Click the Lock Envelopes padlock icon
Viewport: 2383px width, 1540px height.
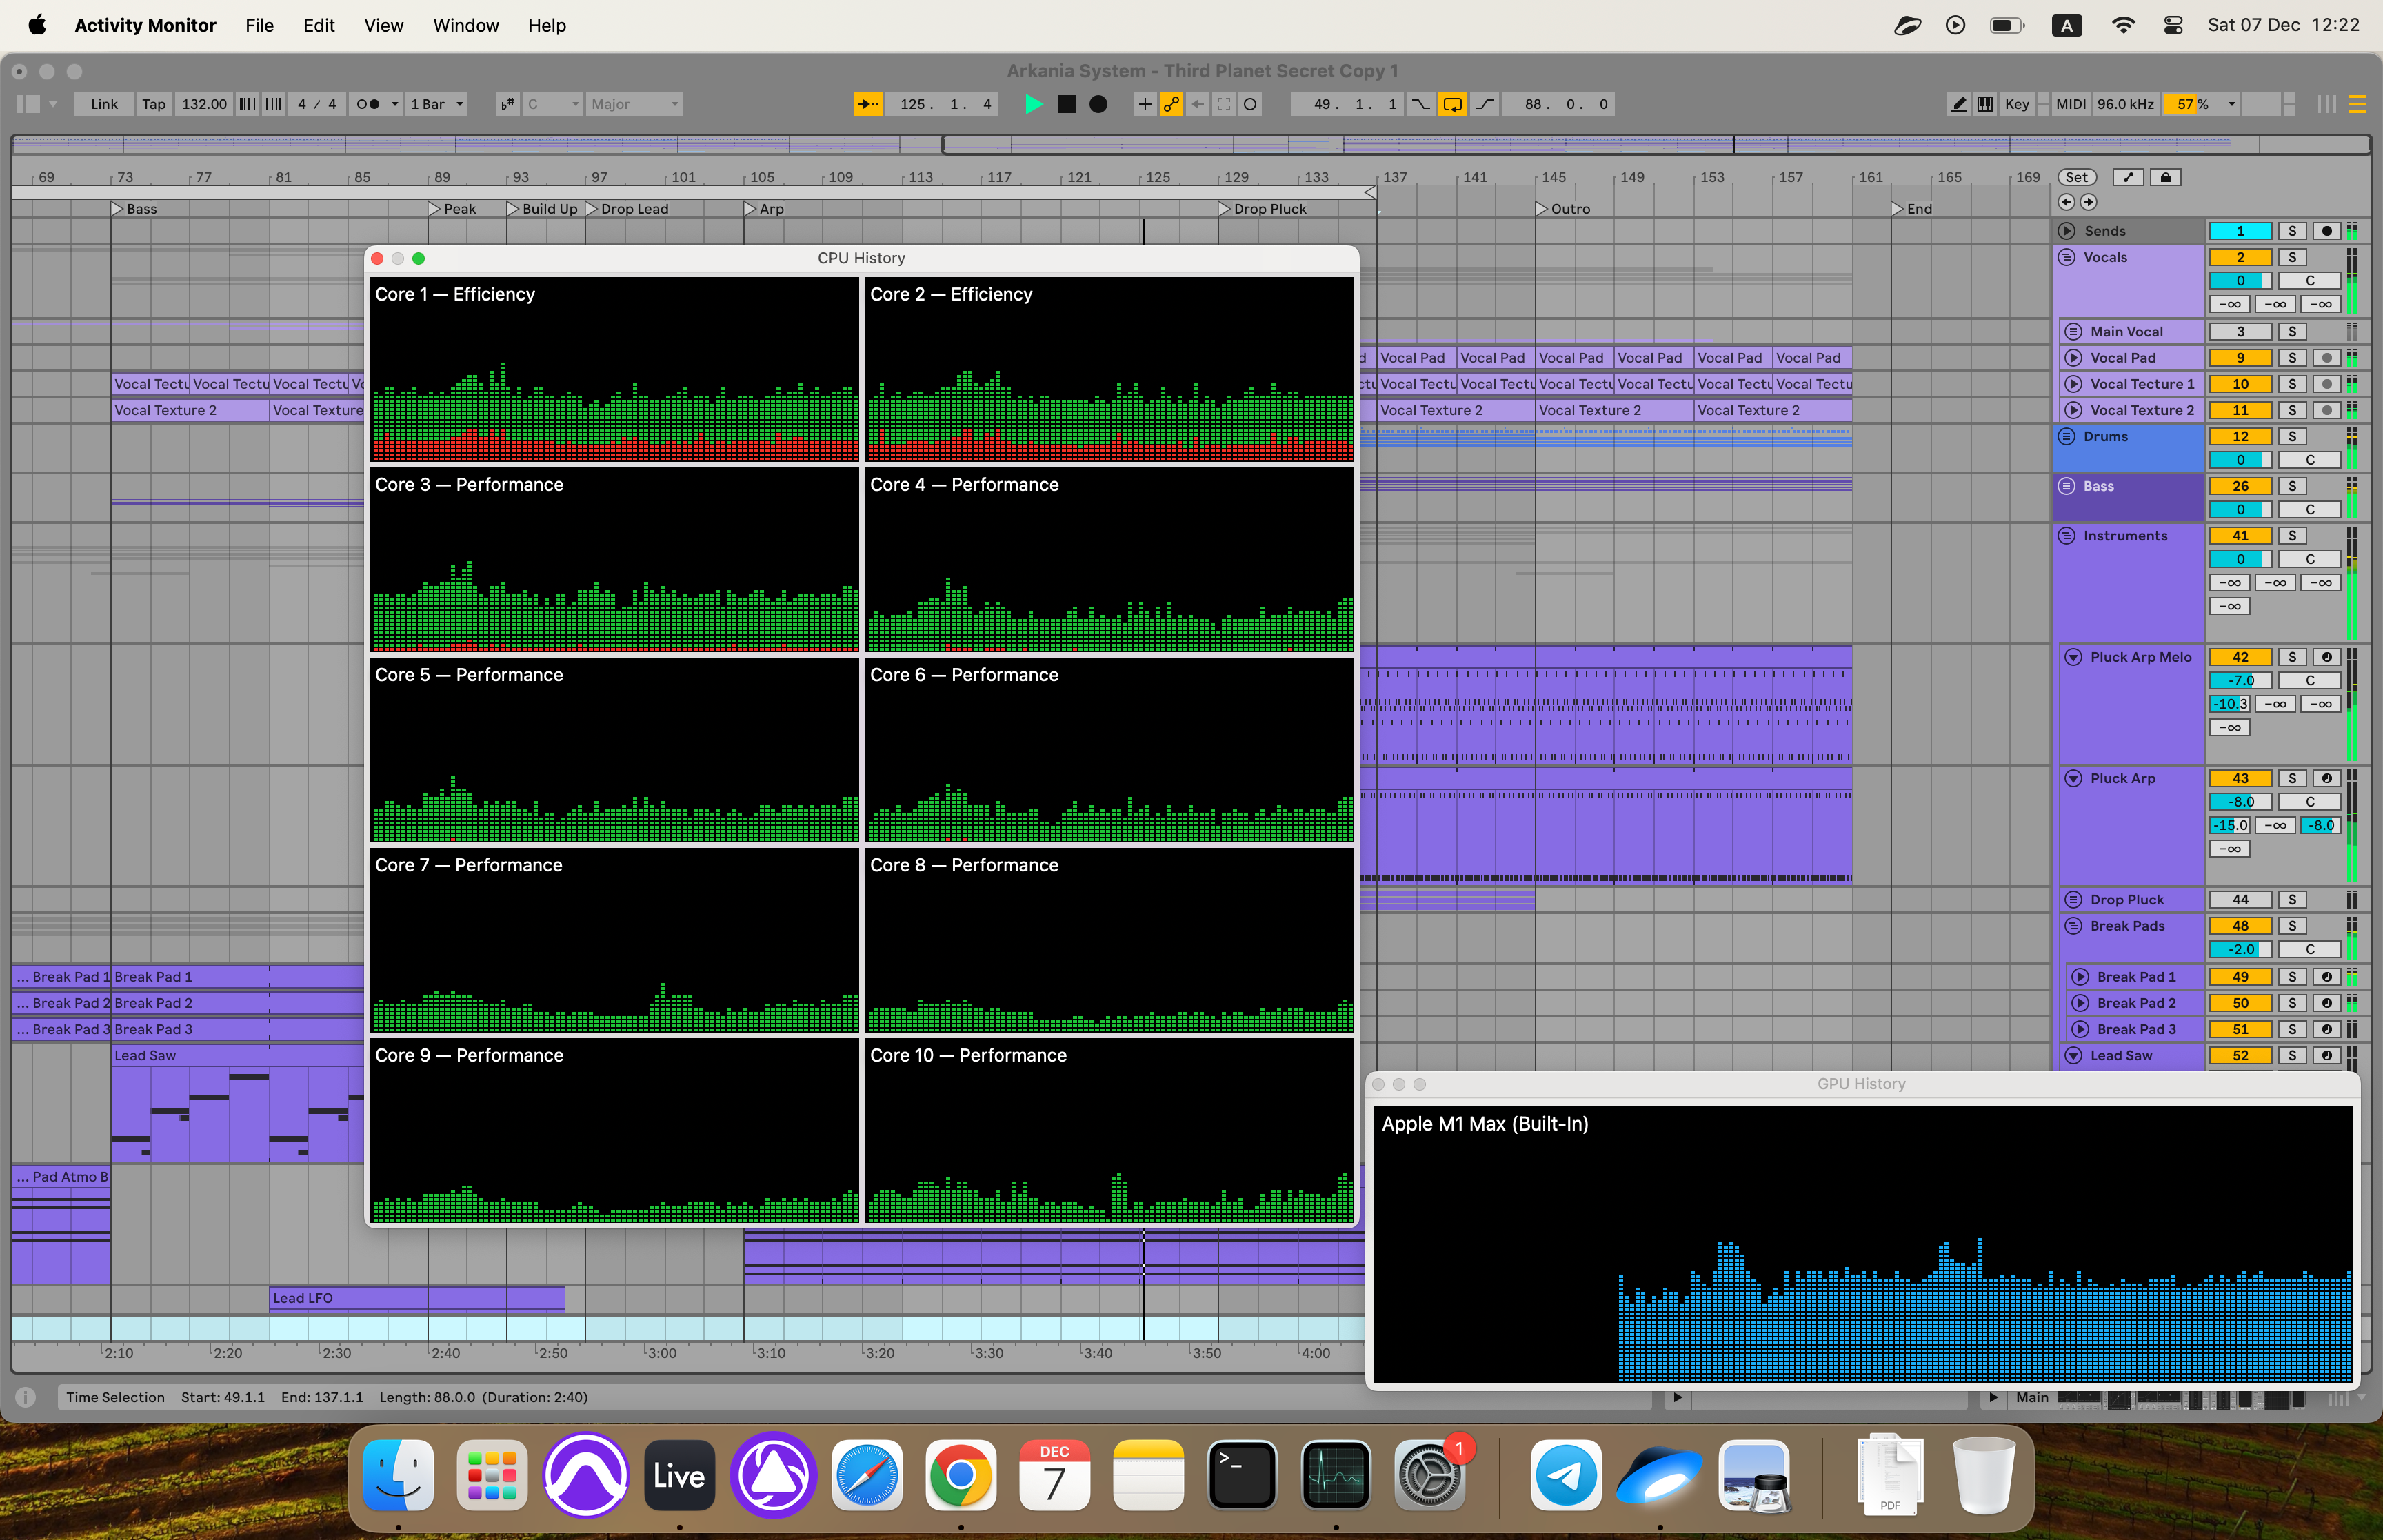2165,177
